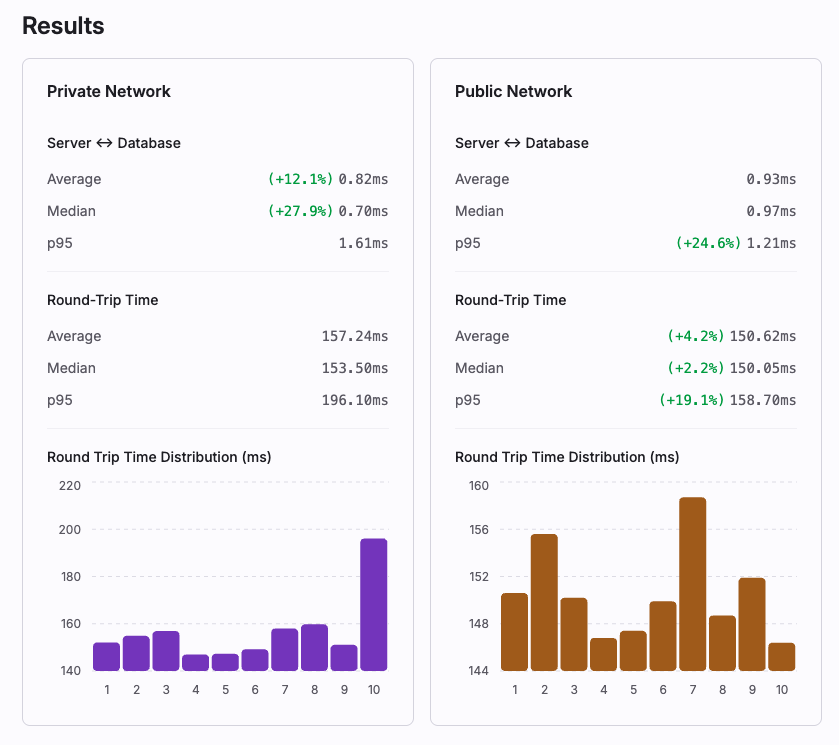The image size is (839, 745).
Task: Click the green "(+24.6%)" change indicator
Action: click(708, 244)
